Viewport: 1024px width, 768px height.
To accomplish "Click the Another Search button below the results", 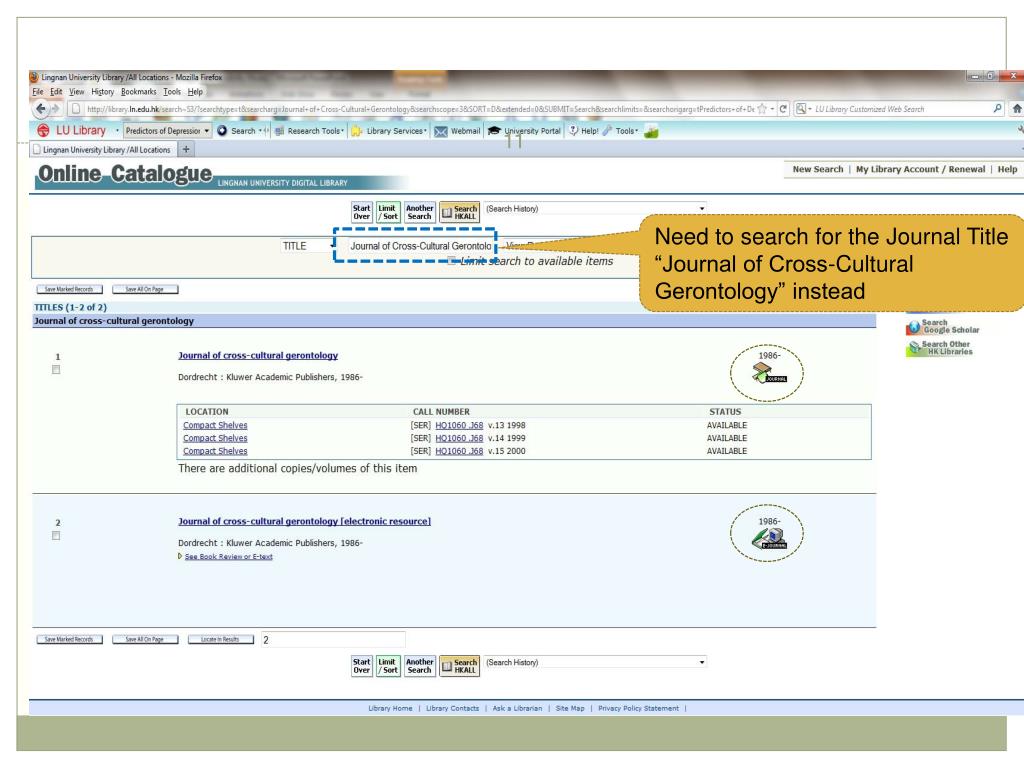I will tap(419, 666).
